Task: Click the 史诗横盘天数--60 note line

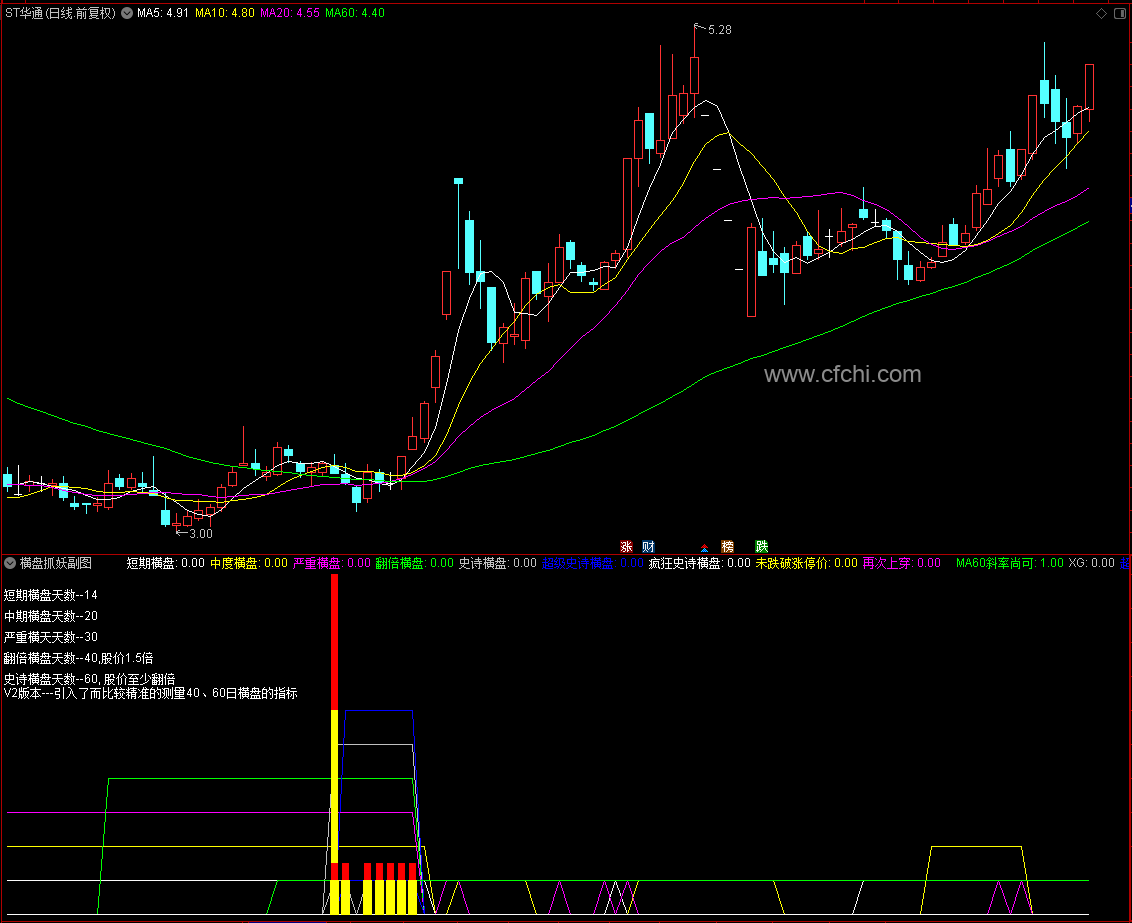Action: (90, 679)
